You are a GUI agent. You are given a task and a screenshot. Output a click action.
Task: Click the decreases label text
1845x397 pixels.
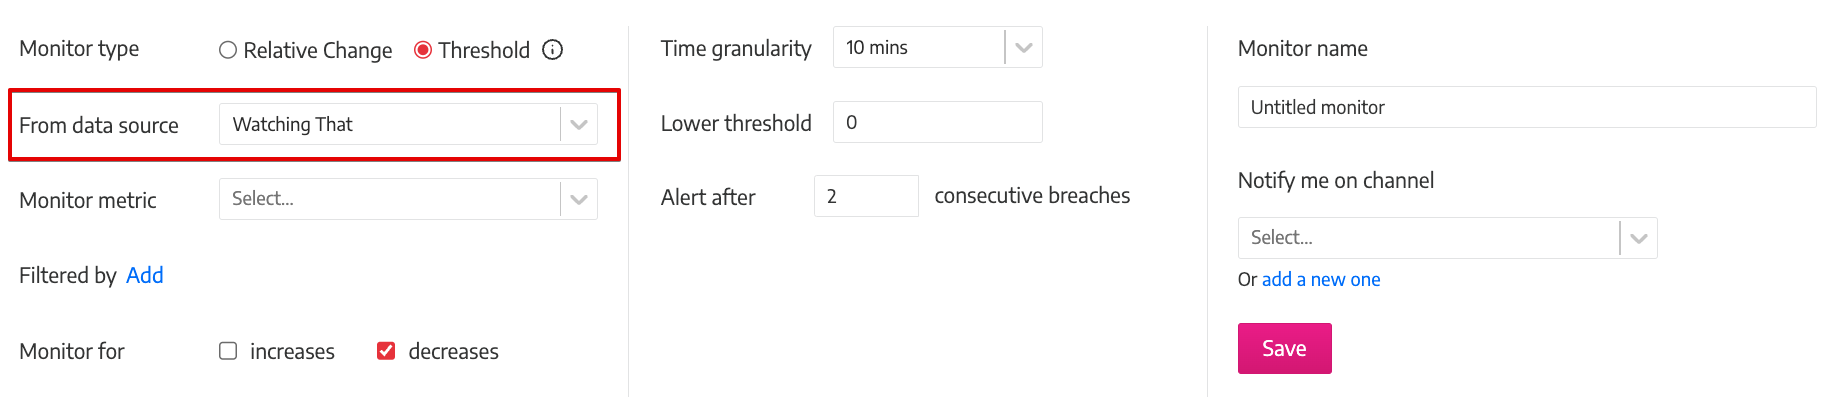(454, 351)
